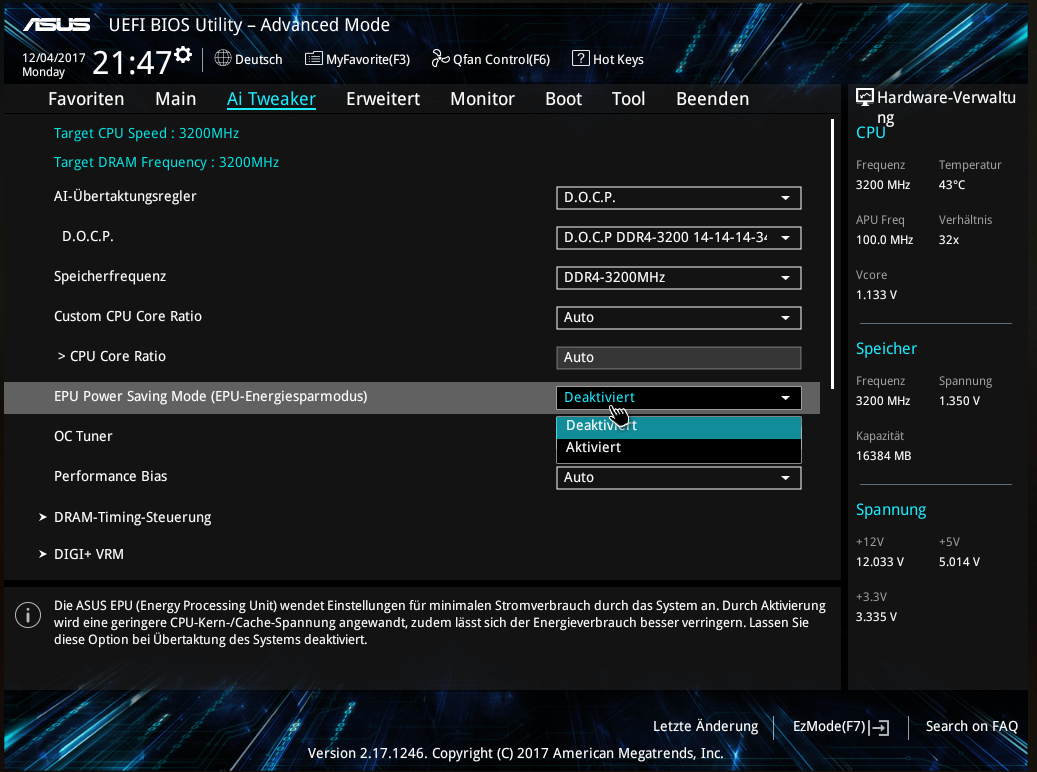Click the Vcore 1.133 V value
Viewport: 1037px width, 772px height.
coord(876,295)
